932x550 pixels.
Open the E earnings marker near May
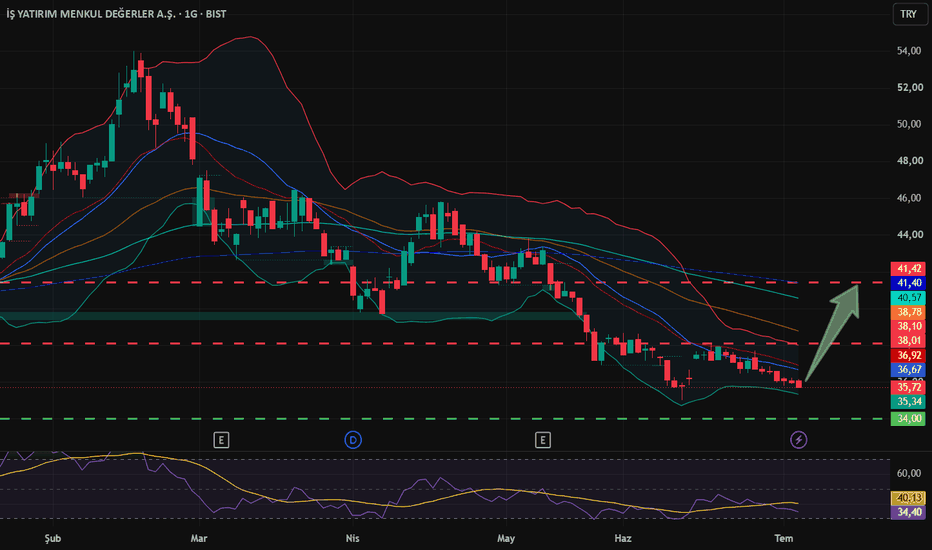[x=543, y=440]
